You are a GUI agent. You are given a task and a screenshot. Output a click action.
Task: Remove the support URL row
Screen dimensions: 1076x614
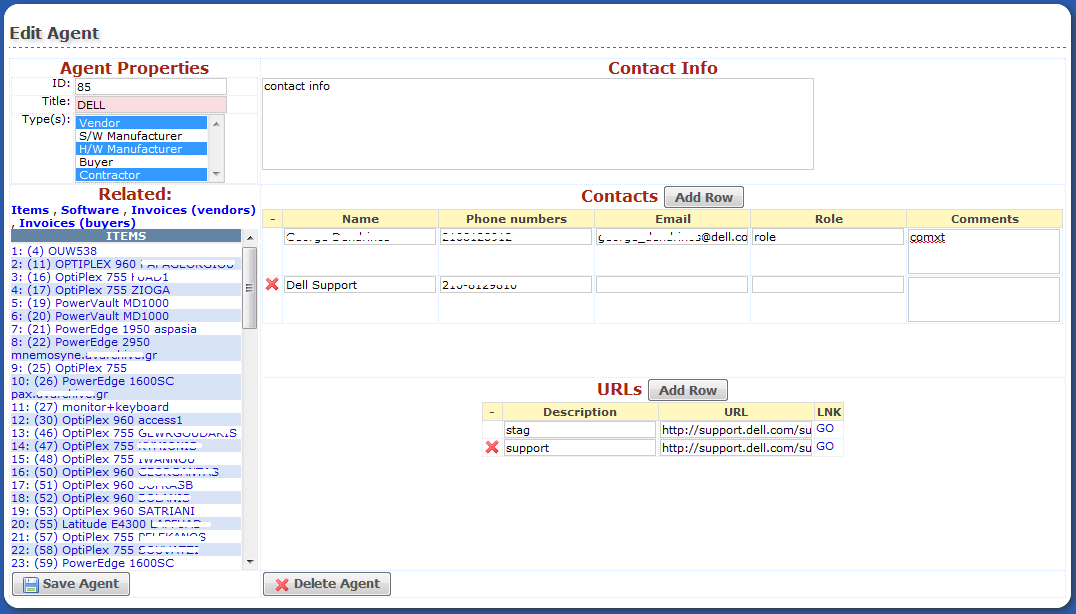[x=491, y=447]
